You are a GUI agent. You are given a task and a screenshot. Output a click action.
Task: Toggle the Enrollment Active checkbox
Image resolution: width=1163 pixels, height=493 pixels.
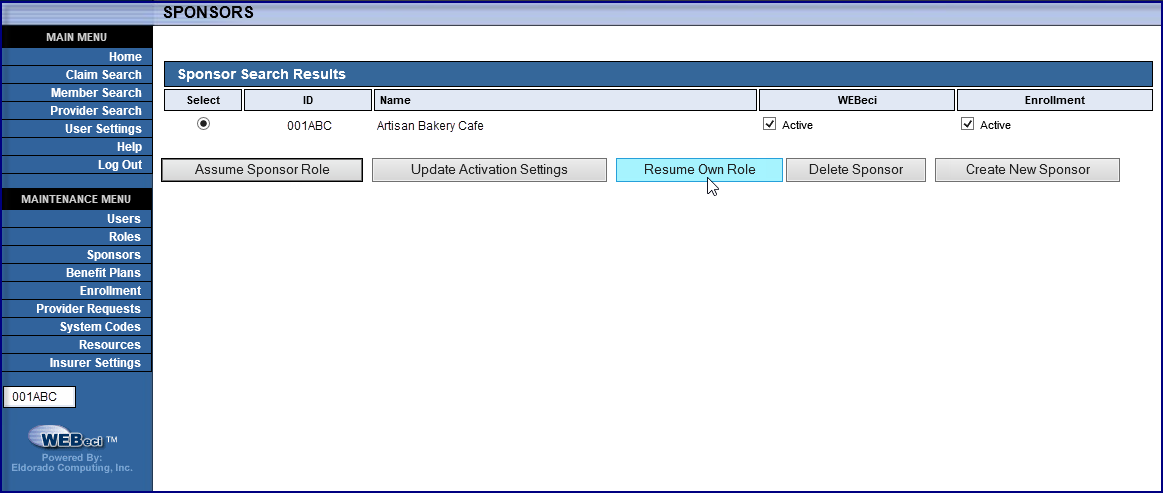967,124
